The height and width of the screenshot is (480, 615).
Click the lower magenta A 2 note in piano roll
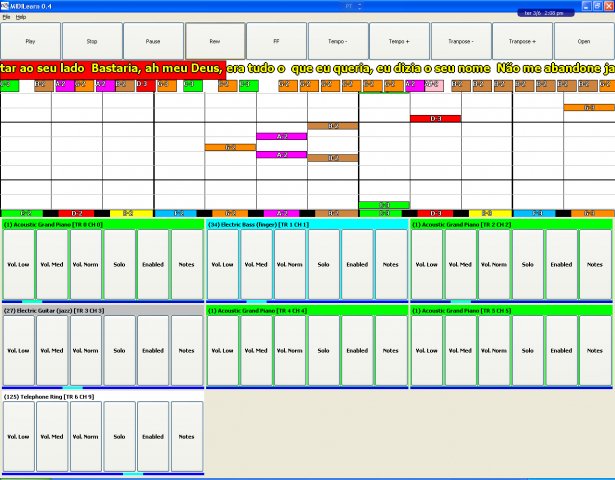pyautogui.click(x=282, y=155)
